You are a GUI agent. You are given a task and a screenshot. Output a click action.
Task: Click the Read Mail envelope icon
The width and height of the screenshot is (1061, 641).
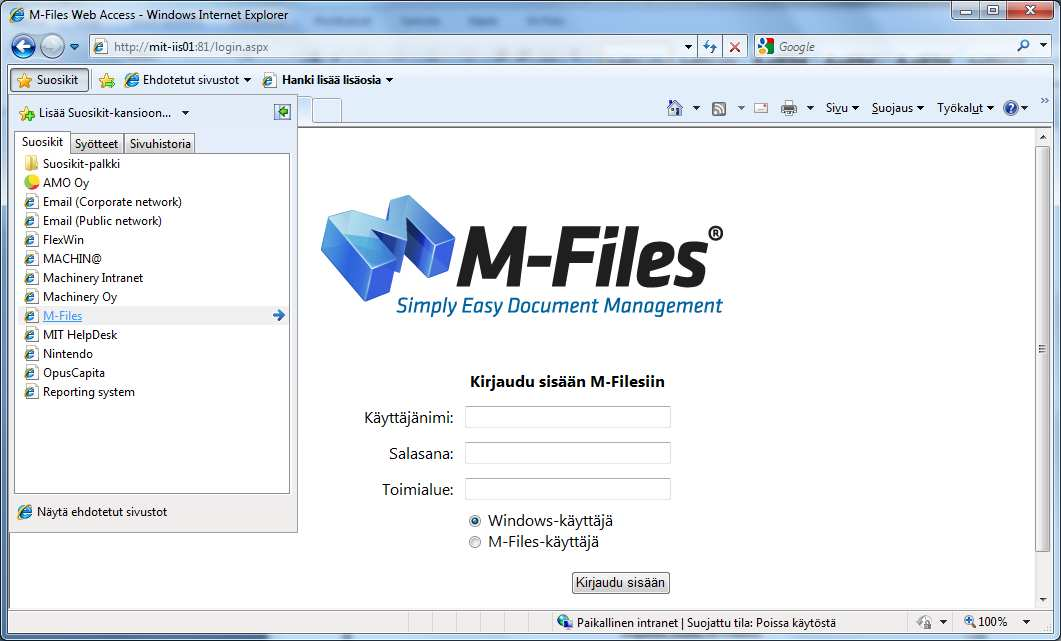[x=761, y=108]
